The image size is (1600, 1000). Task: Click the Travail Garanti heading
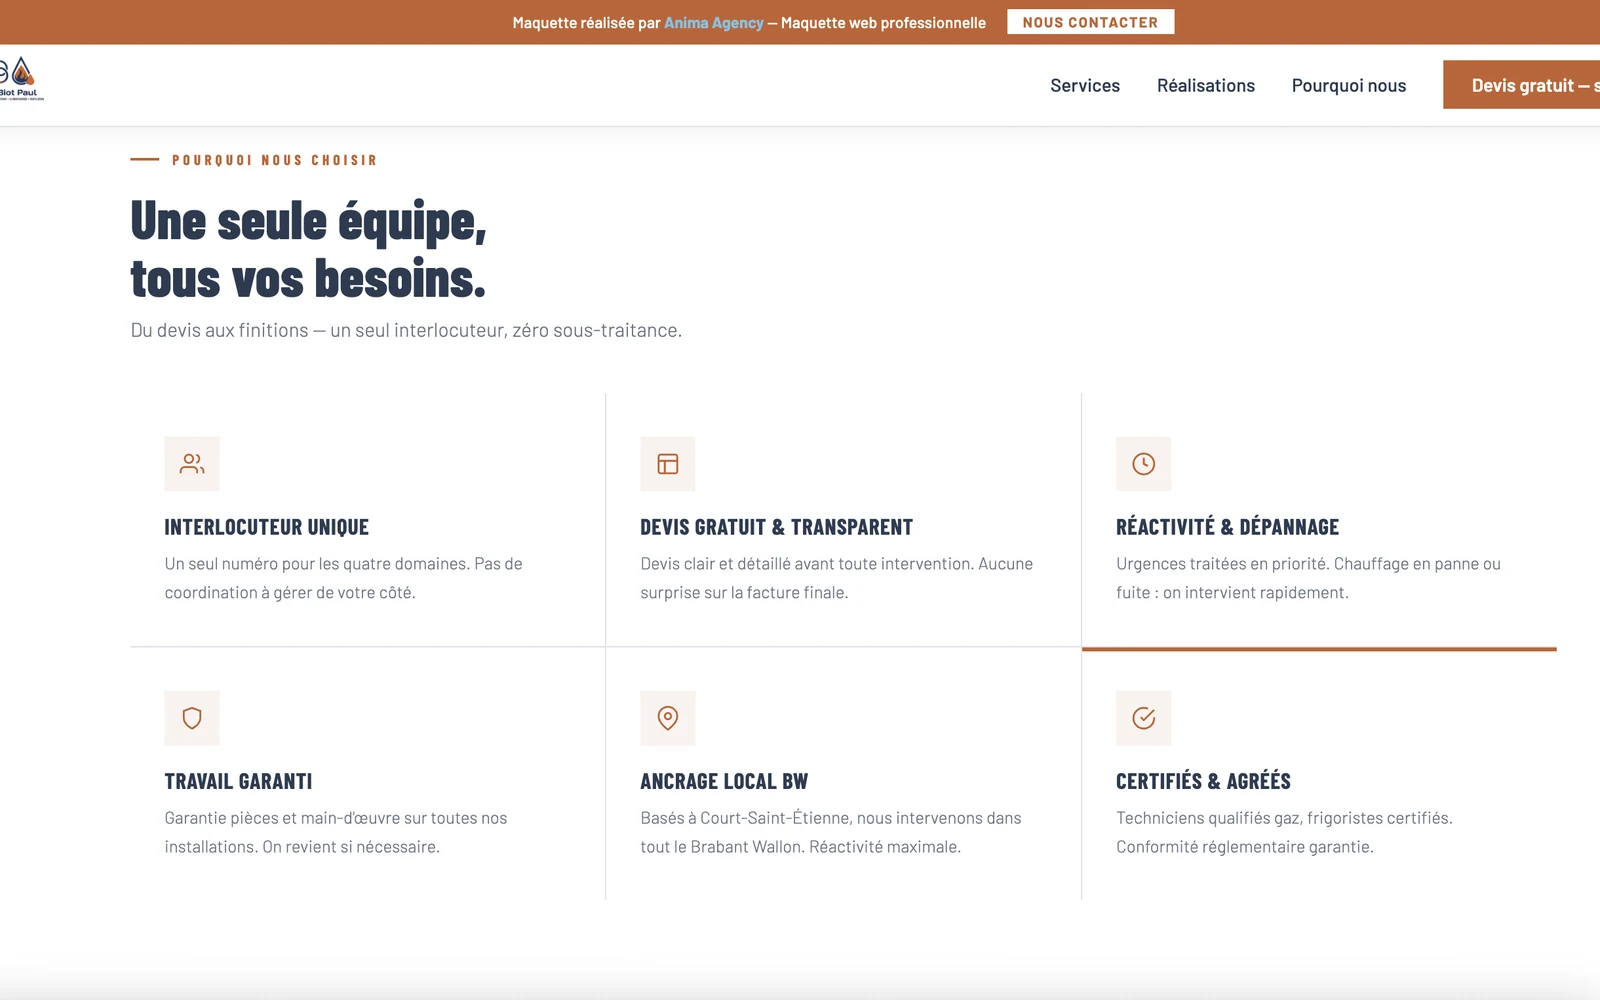pyautogui.click(x=238, y=780)
